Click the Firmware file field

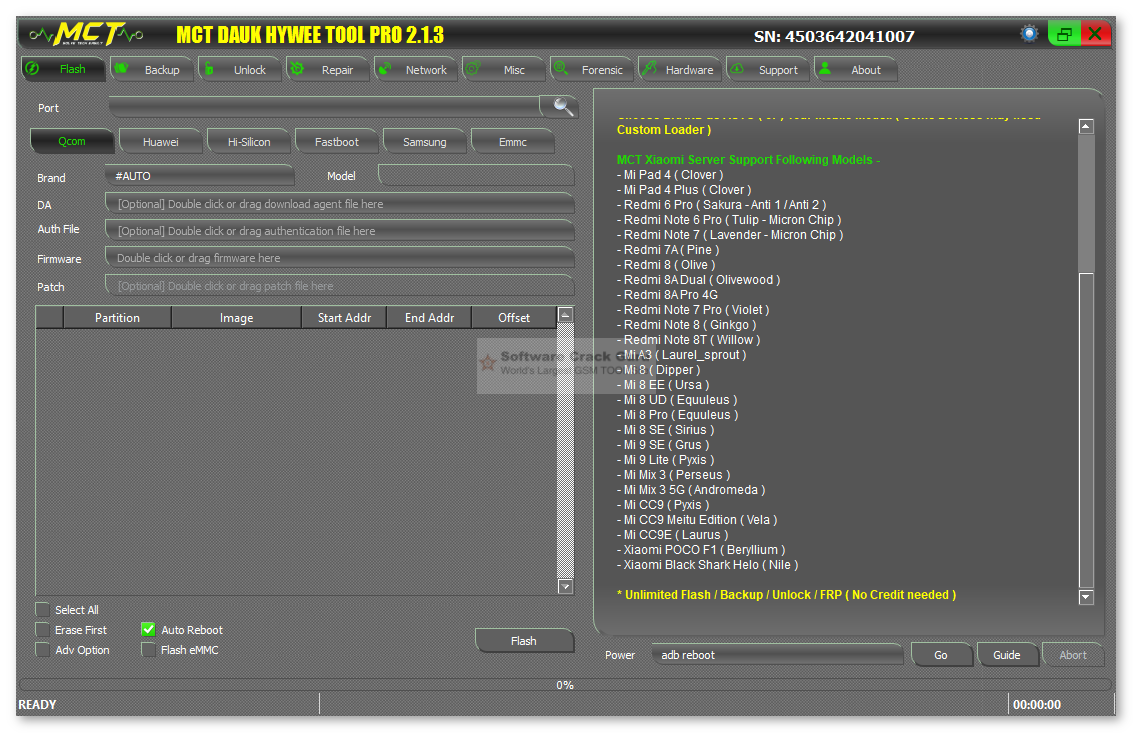point(340,257)
